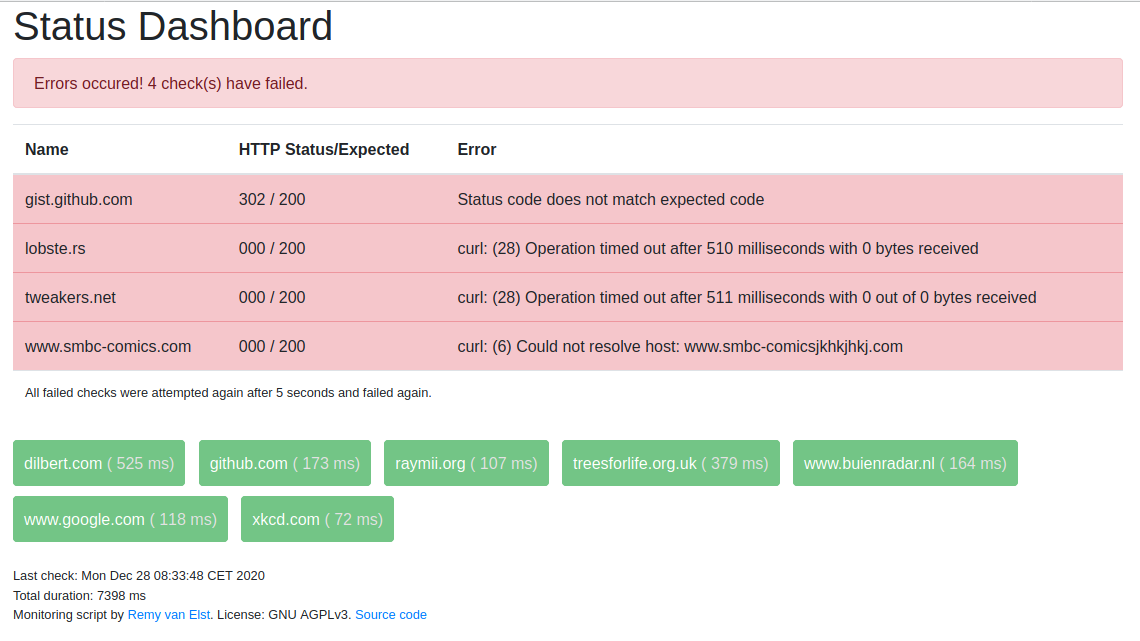
Task: Click the Total duration 7398 ms line
Action: click(79, 596)
